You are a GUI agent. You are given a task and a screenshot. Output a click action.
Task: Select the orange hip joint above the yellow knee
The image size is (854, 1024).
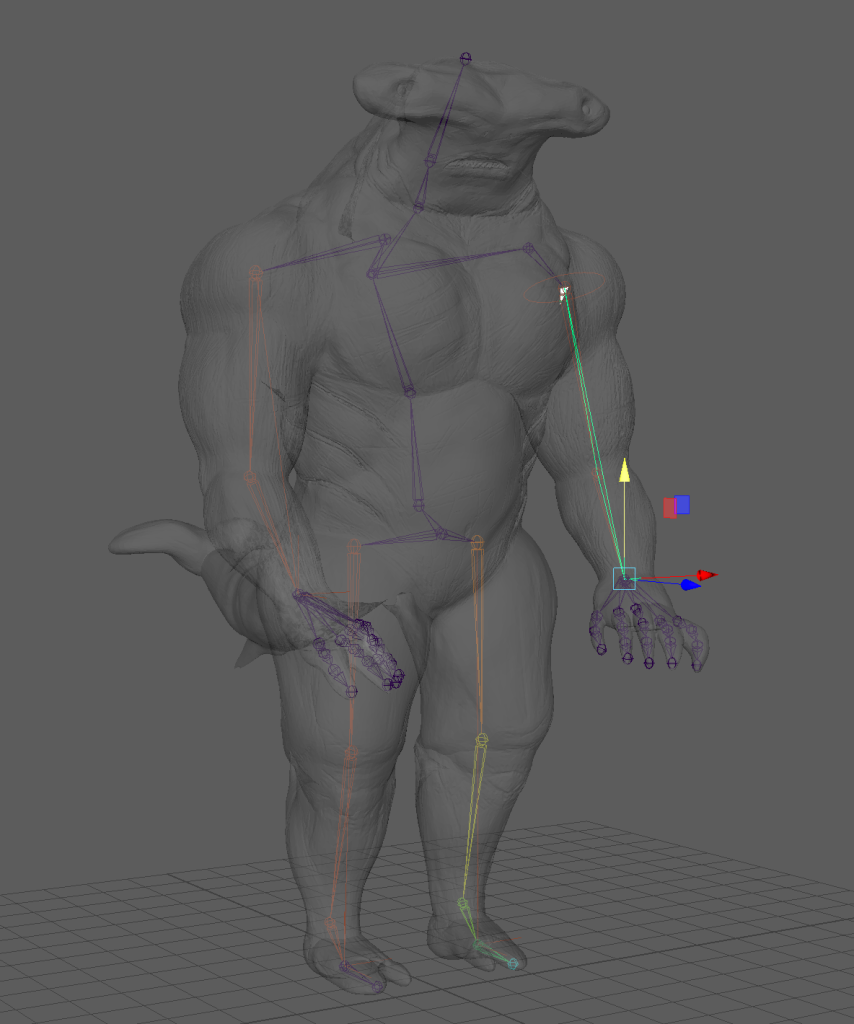[477, 542]
